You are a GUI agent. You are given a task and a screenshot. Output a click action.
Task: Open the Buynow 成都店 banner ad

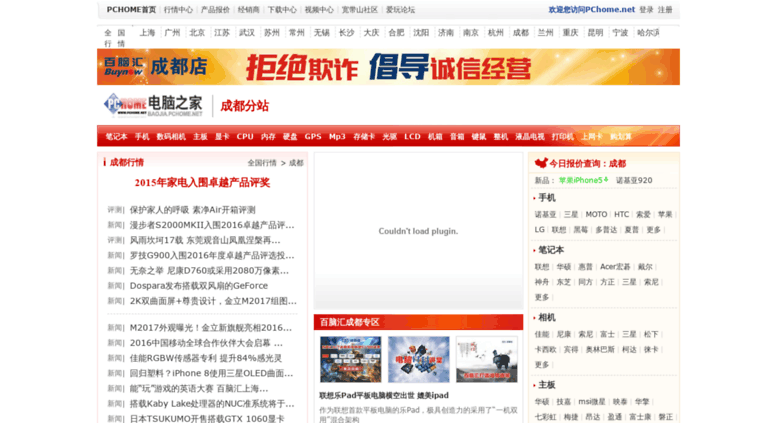[388, 67]
